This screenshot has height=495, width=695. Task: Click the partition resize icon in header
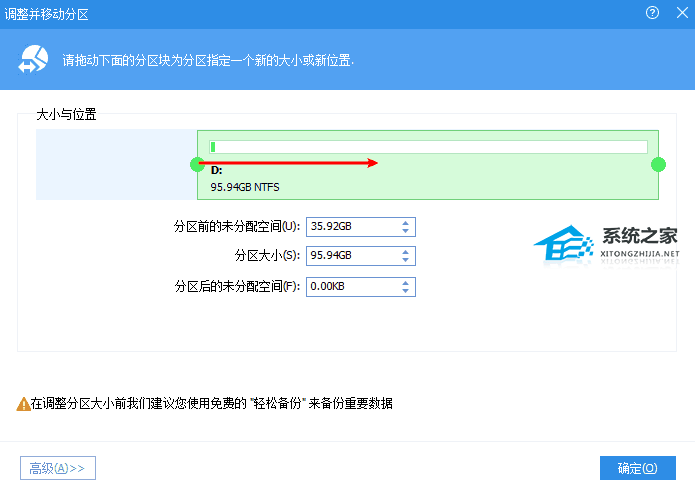[x=33, y=59]
